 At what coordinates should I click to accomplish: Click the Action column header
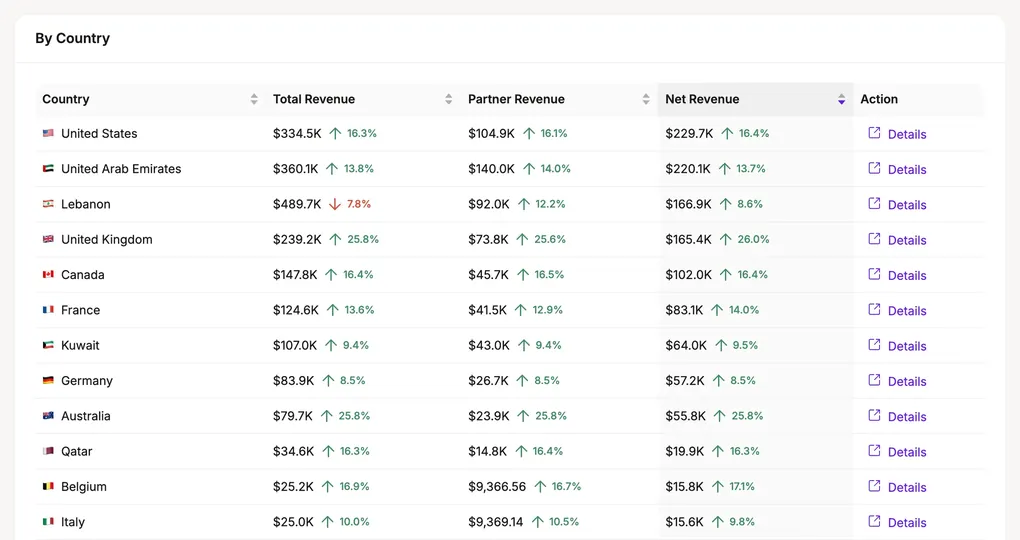[x=879, y=99]
